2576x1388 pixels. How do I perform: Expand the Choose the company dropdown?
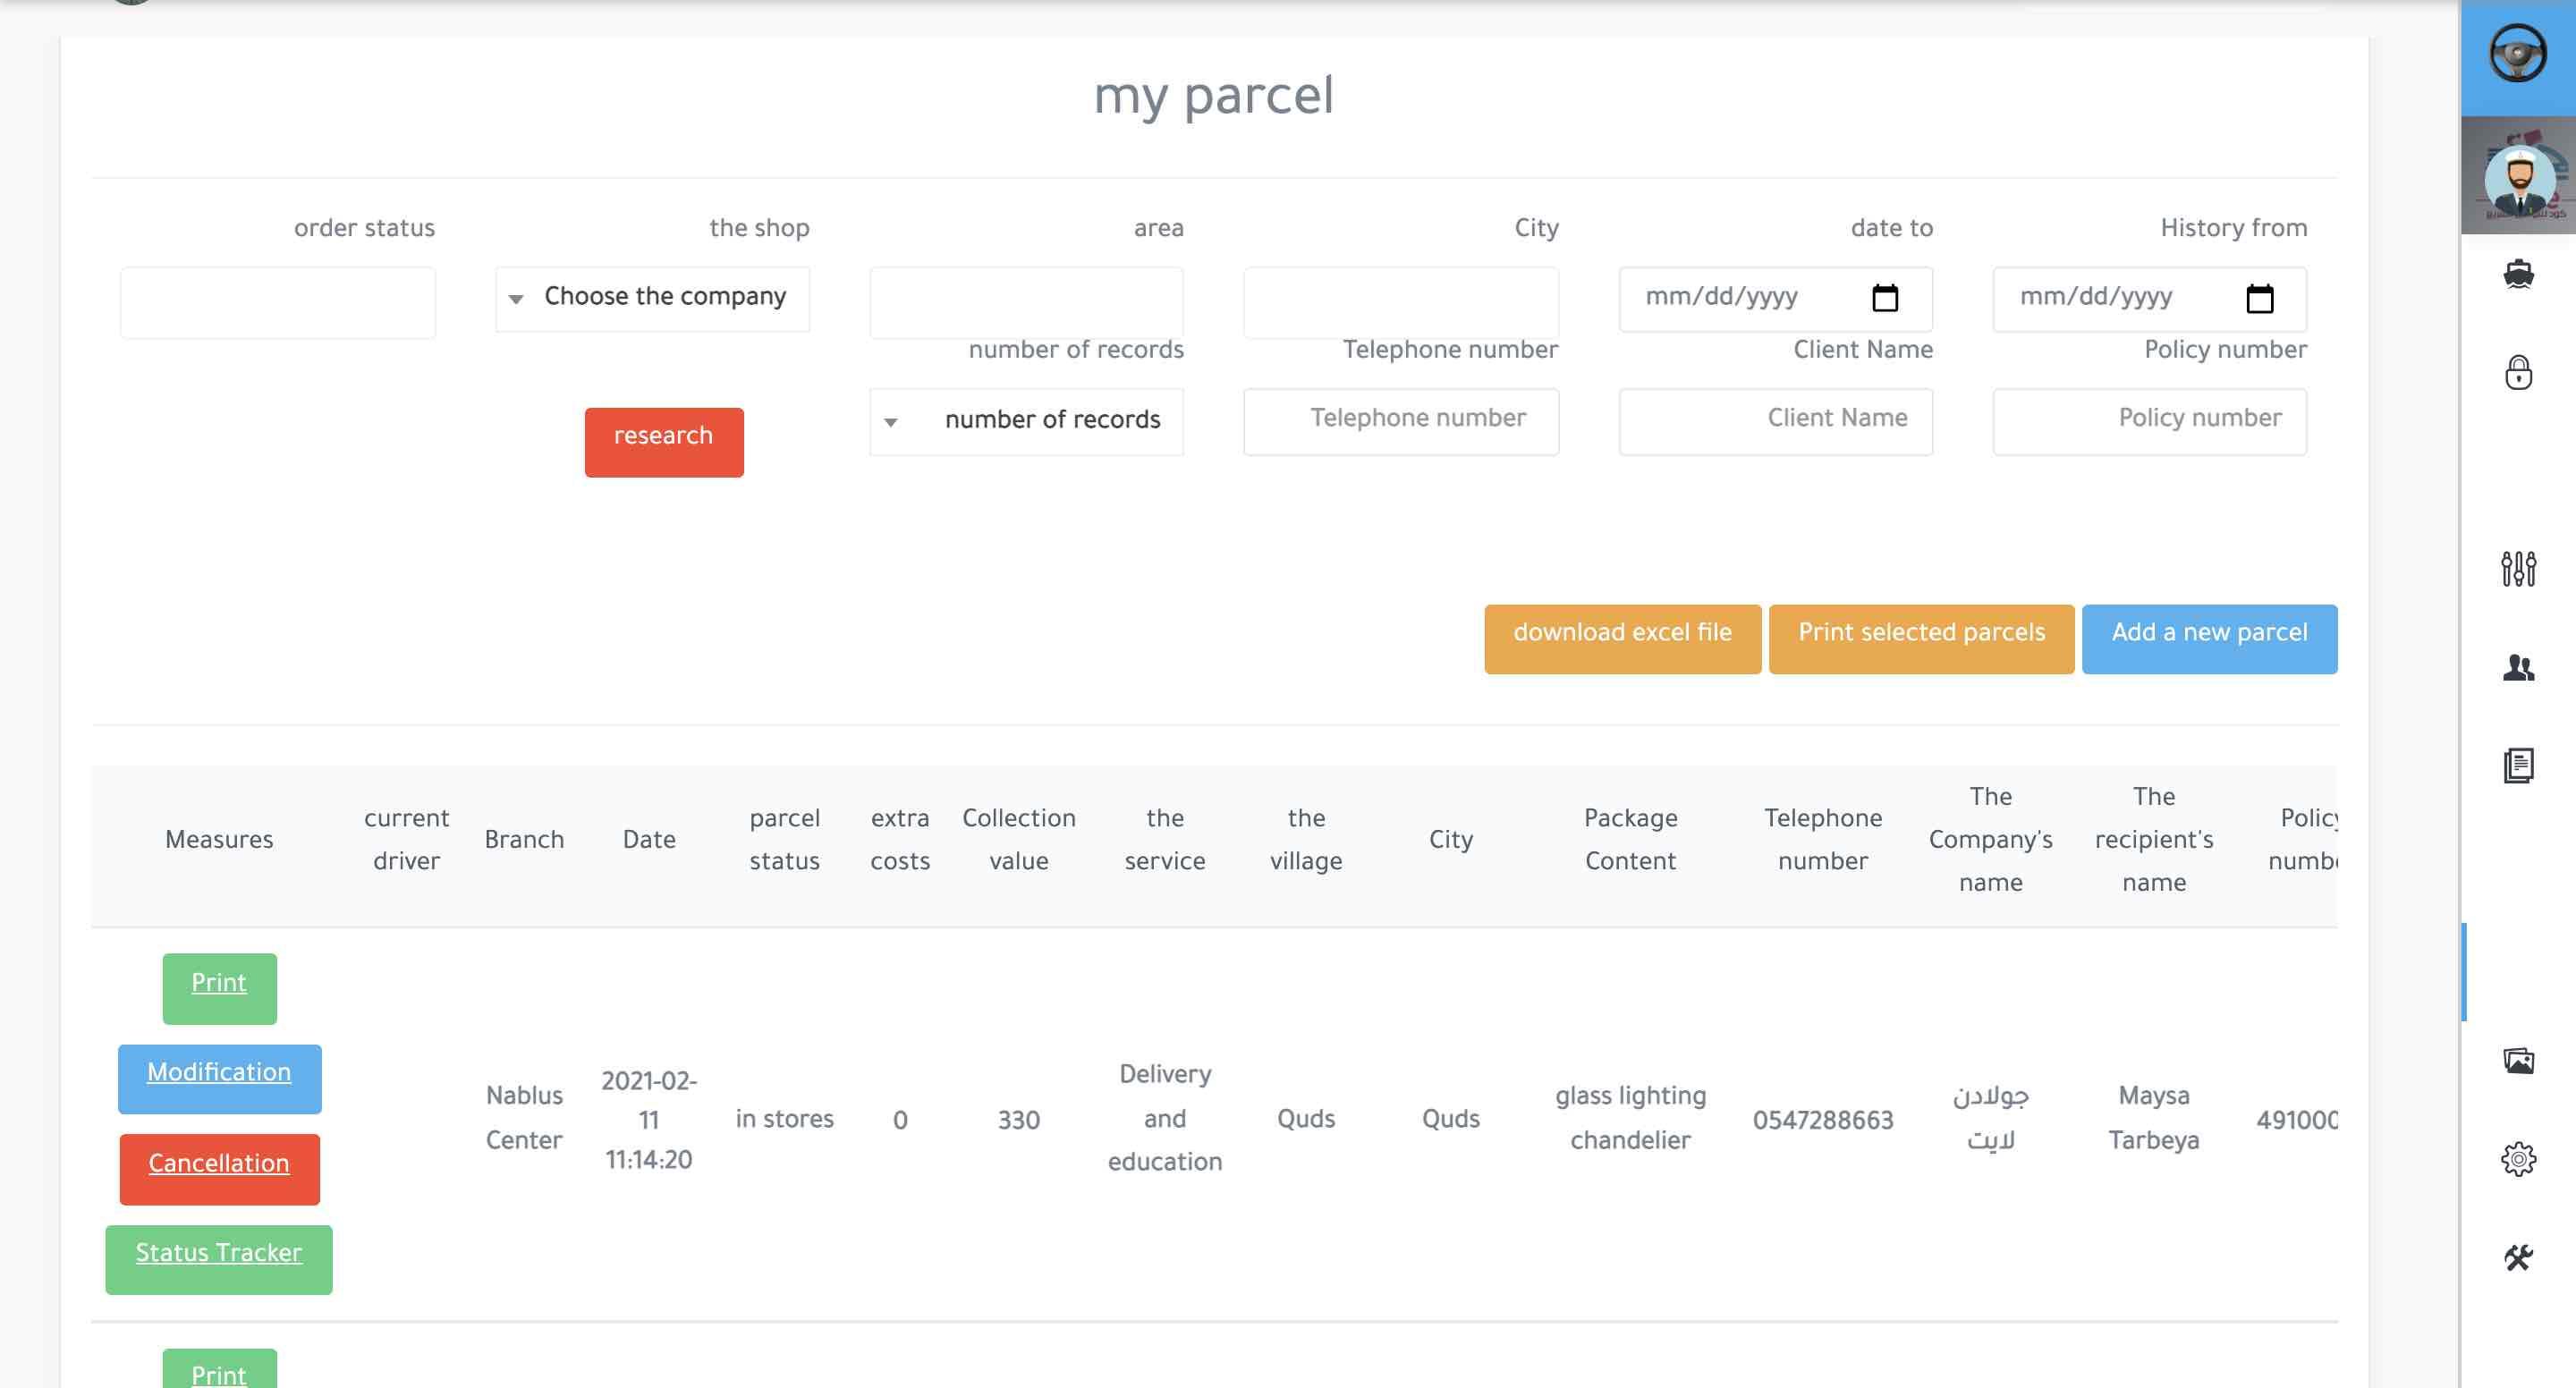[652, 298]
